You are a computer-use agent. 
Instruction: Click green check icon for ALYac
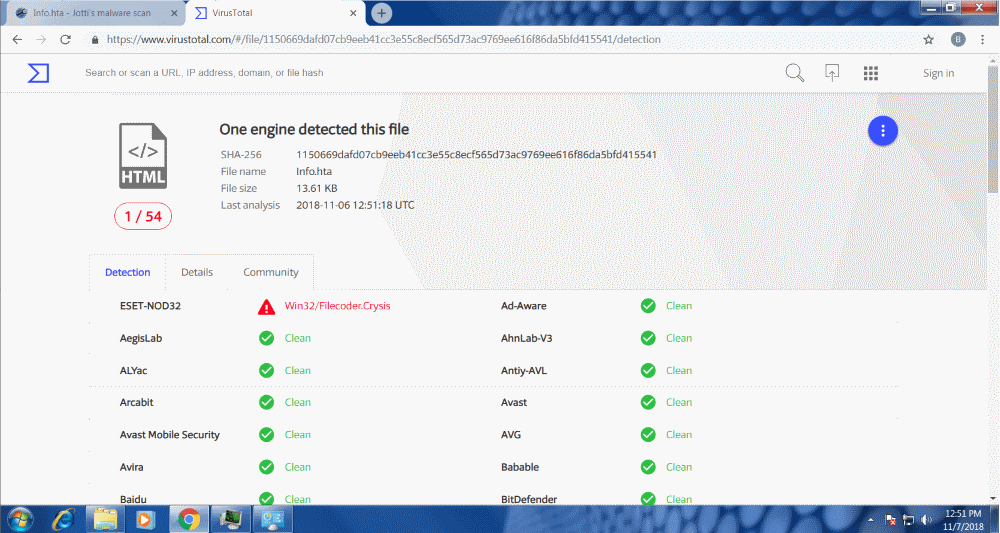pyautogui.click(x=267, y=370)
